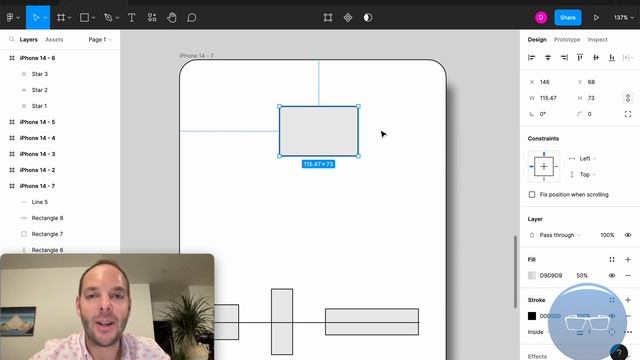This screenshot has height=360, width=640.
Task: Open the help question mark button
Action: 619,352
